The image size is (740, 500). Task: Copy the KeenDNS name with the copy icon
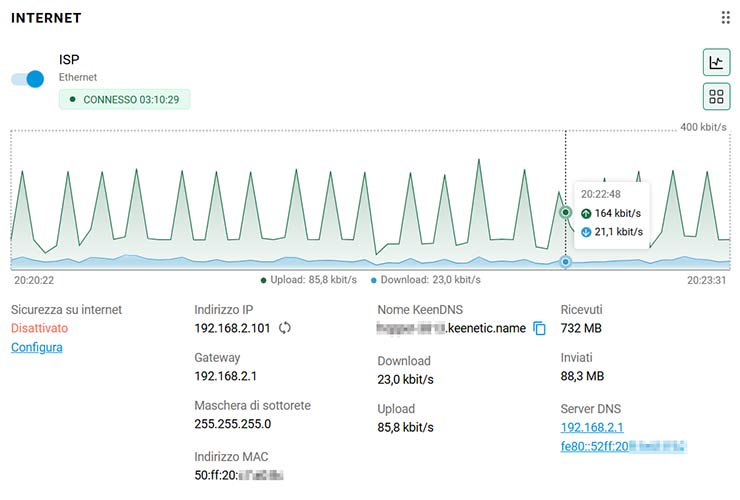(x=540, y=328)
